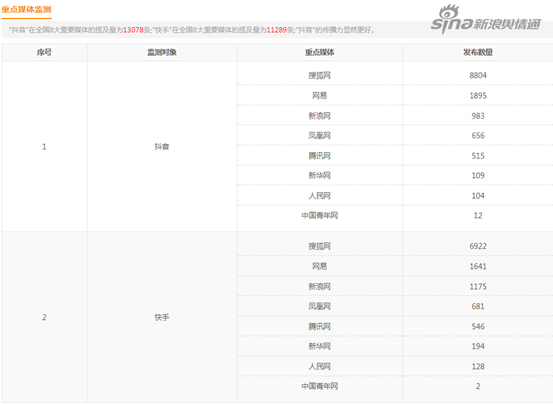Click 搜狐网 in the row with 6922
553x404 pixels.
click(x=320, y=246)
